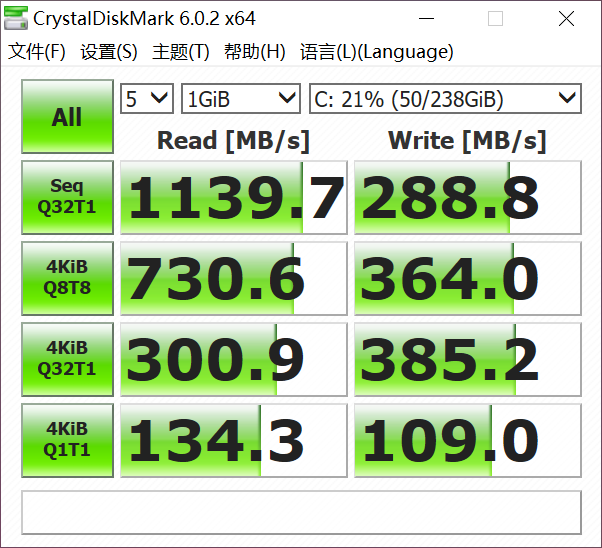Image resolution: width=602 pixels, height=548 pixels.
Task: Open the 帮助(H) menu
Action: point(254,52)
